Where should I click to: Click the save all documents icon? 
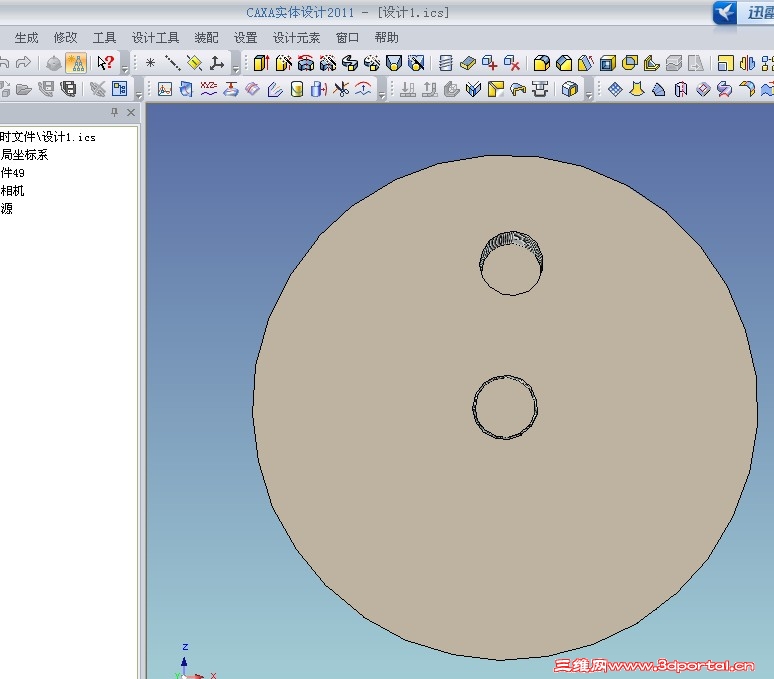[68, 89]
